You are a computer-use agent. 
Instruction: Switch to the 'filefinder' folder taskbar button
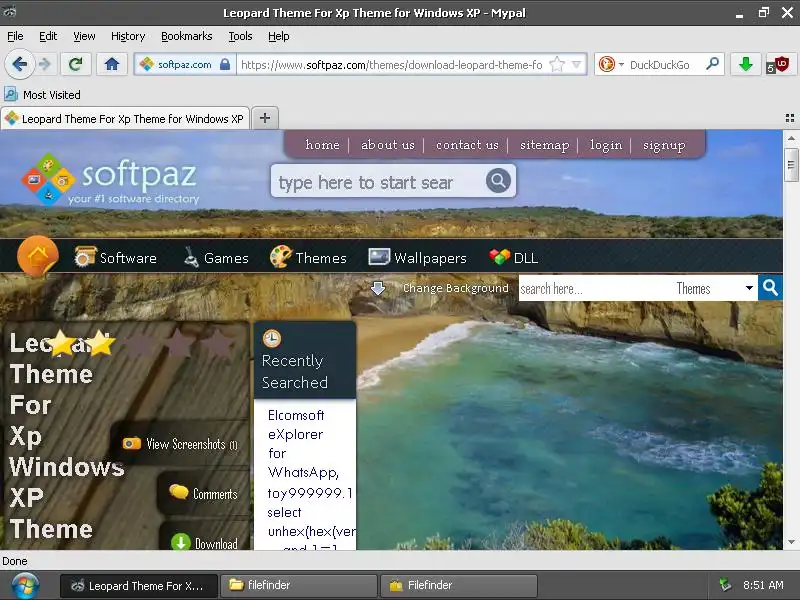click(x=298, y=585)
